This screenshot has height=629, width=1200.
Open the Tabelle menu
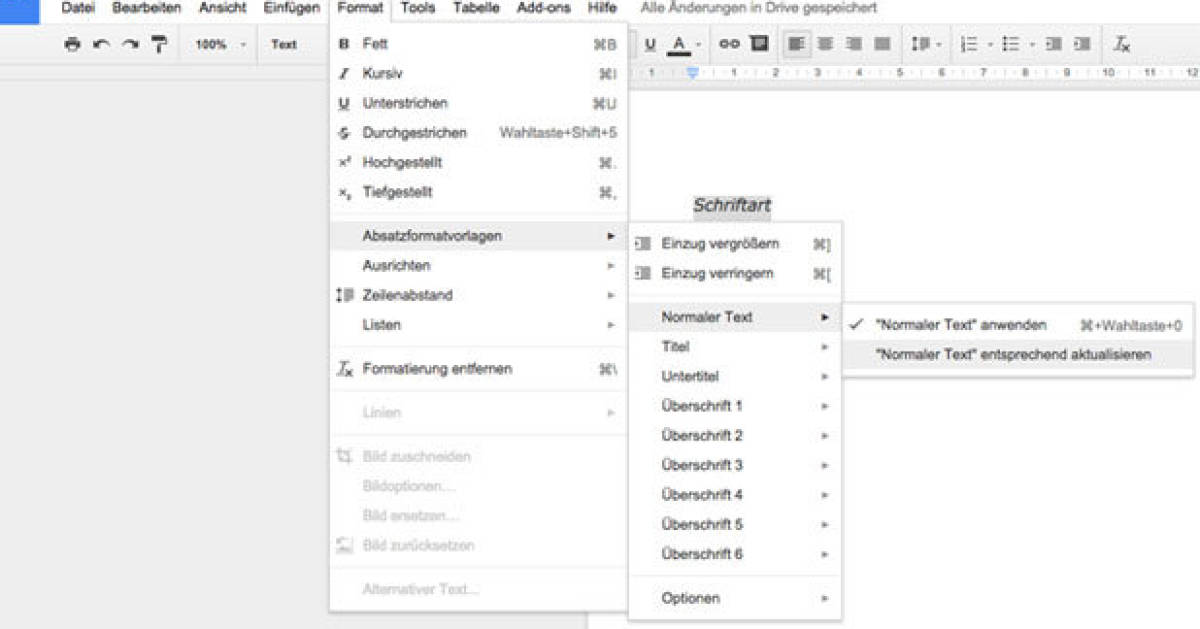[476, 8]
